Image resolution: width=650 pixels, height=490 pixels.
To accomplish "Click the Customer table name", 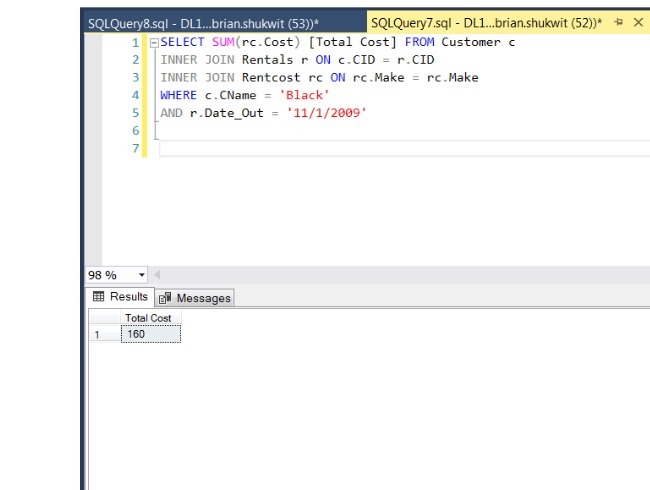I will 471,42.
